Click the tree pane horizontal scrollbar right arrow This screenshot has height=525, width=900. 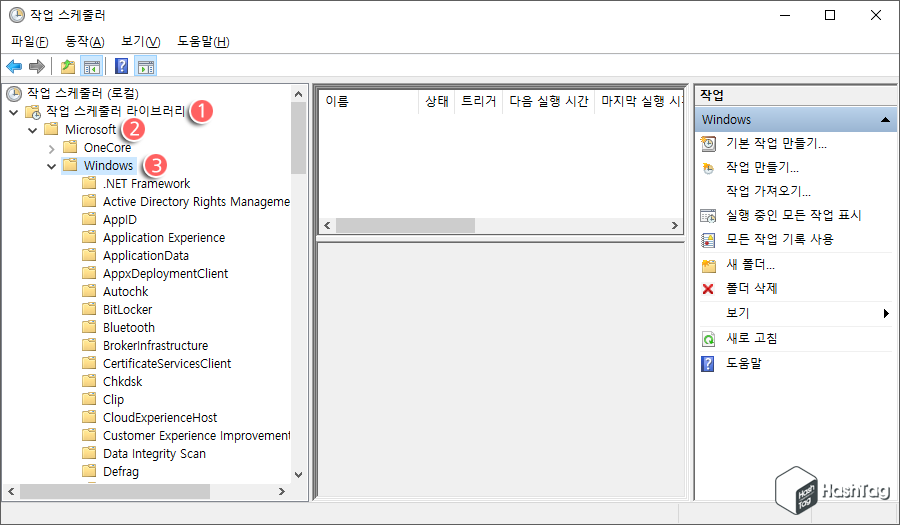(x=281, y=492)
